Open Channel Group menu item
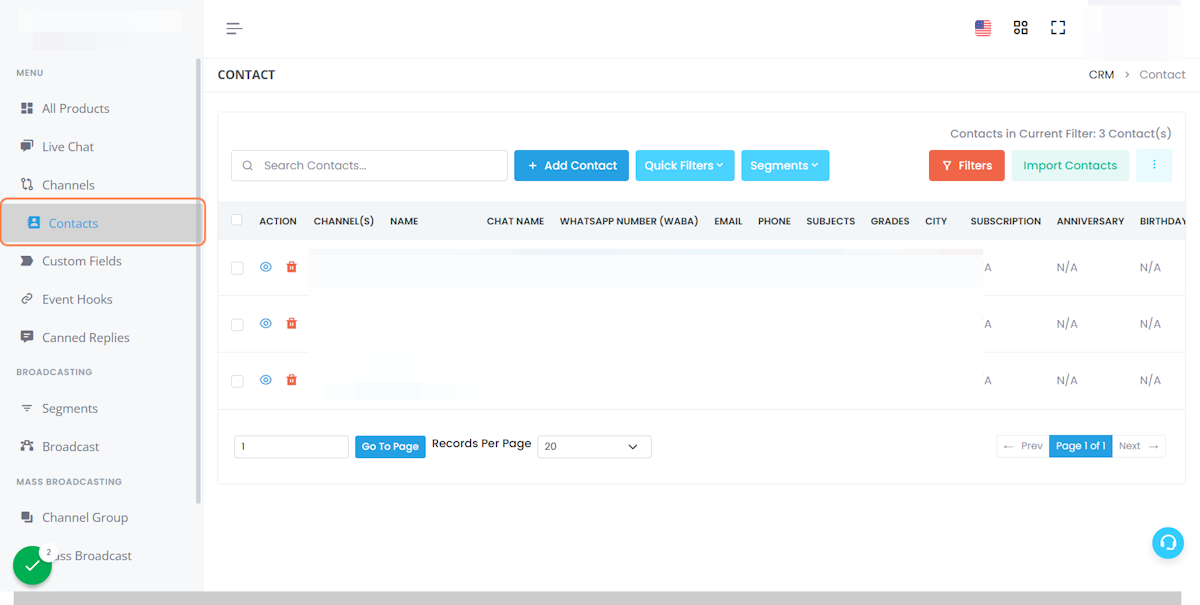Viewport: 1200px width, 605px height. (x=85, y=517)
